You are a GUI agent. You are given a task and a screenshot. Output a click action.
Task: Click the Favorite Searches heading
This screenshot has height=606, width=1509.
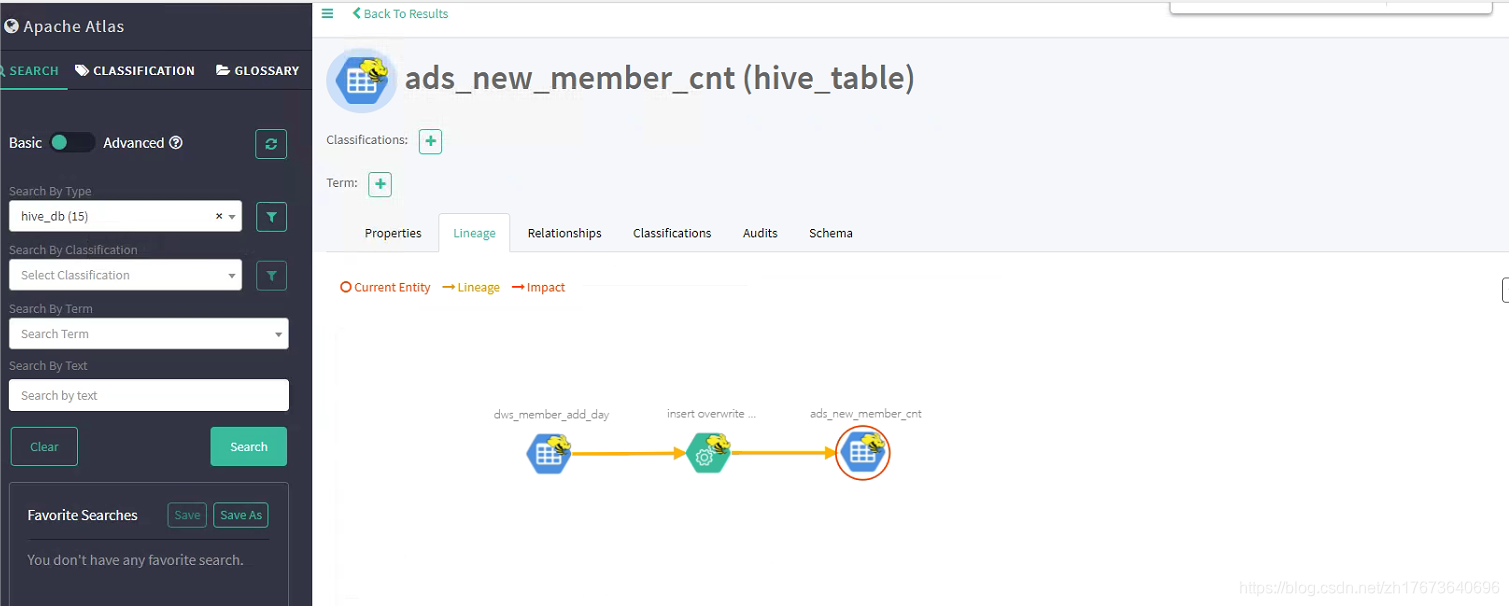[83, 515]
